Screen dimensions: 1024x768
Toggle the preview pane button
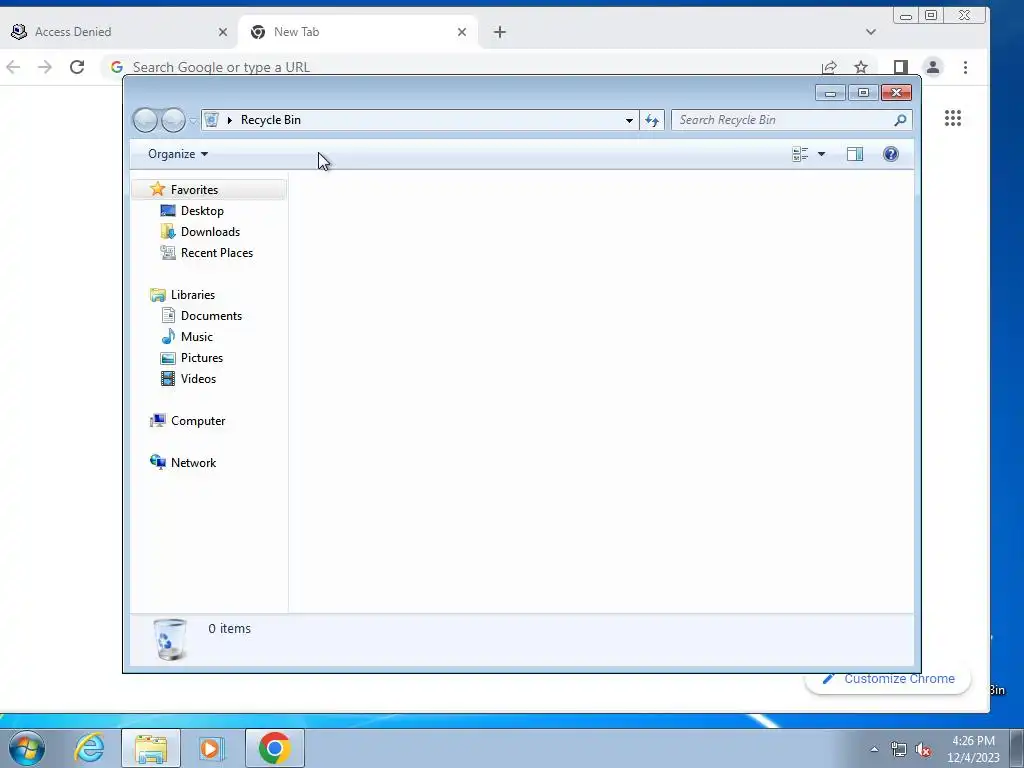coord(855,154)
